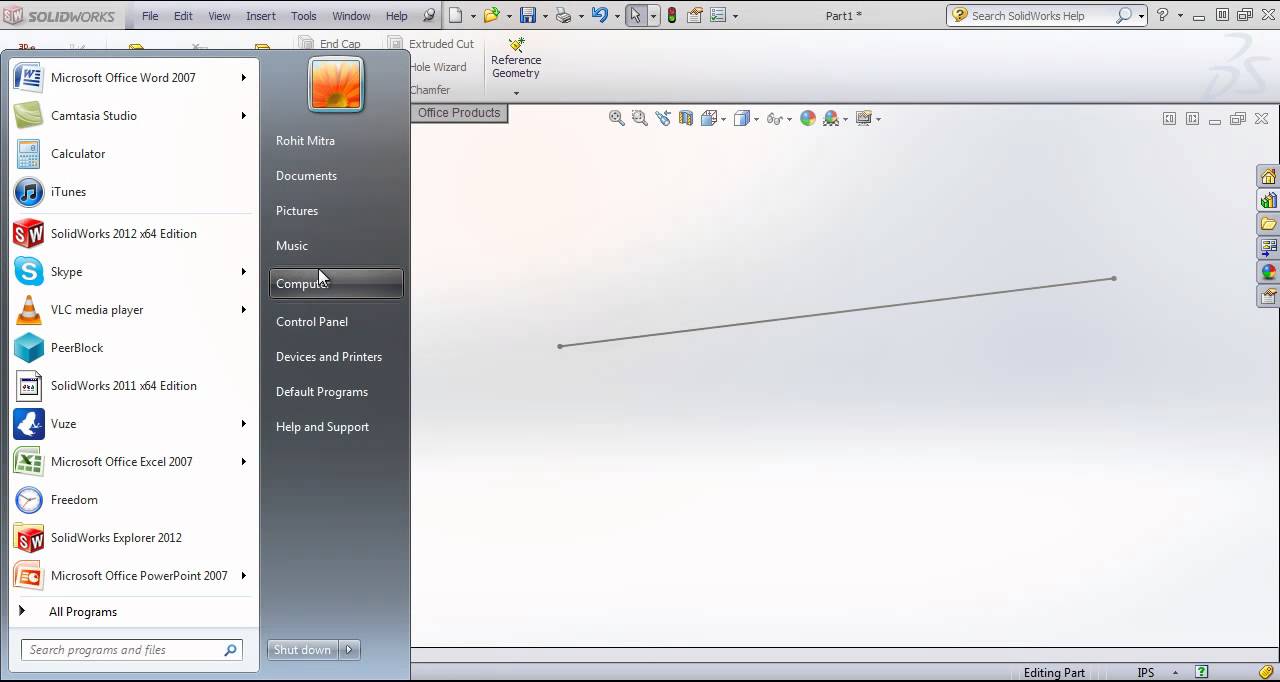Click the Display Style cube icon
Viewport: 1280px width, 682px height.
(x=742, y=118)
